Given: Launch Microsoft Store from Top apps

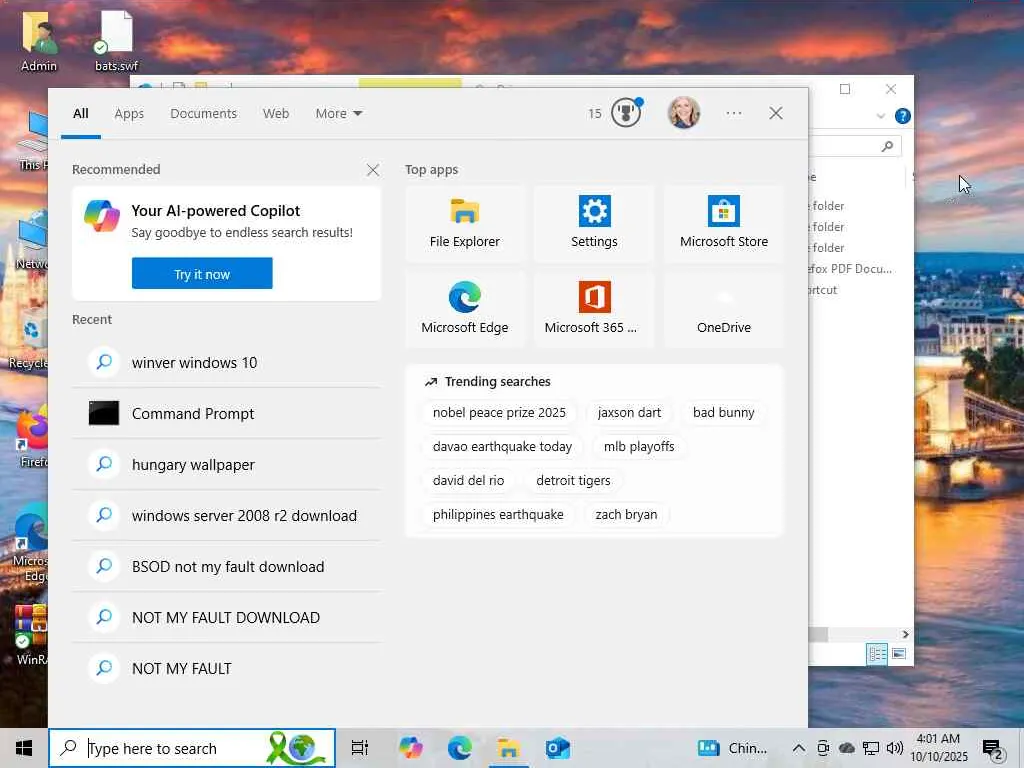Looking at the screenshot, I should click(x=724, y=223).
